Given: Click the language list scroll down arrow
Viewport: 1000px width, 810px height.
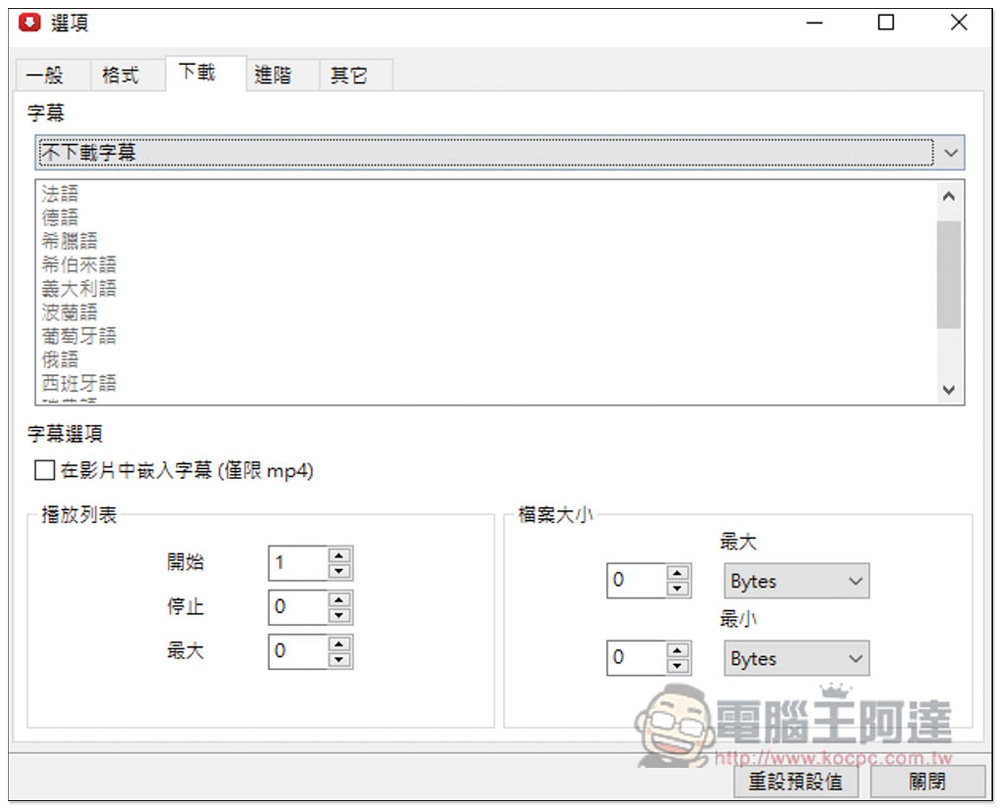Looking at the screenshot, I should coord(948,389).
